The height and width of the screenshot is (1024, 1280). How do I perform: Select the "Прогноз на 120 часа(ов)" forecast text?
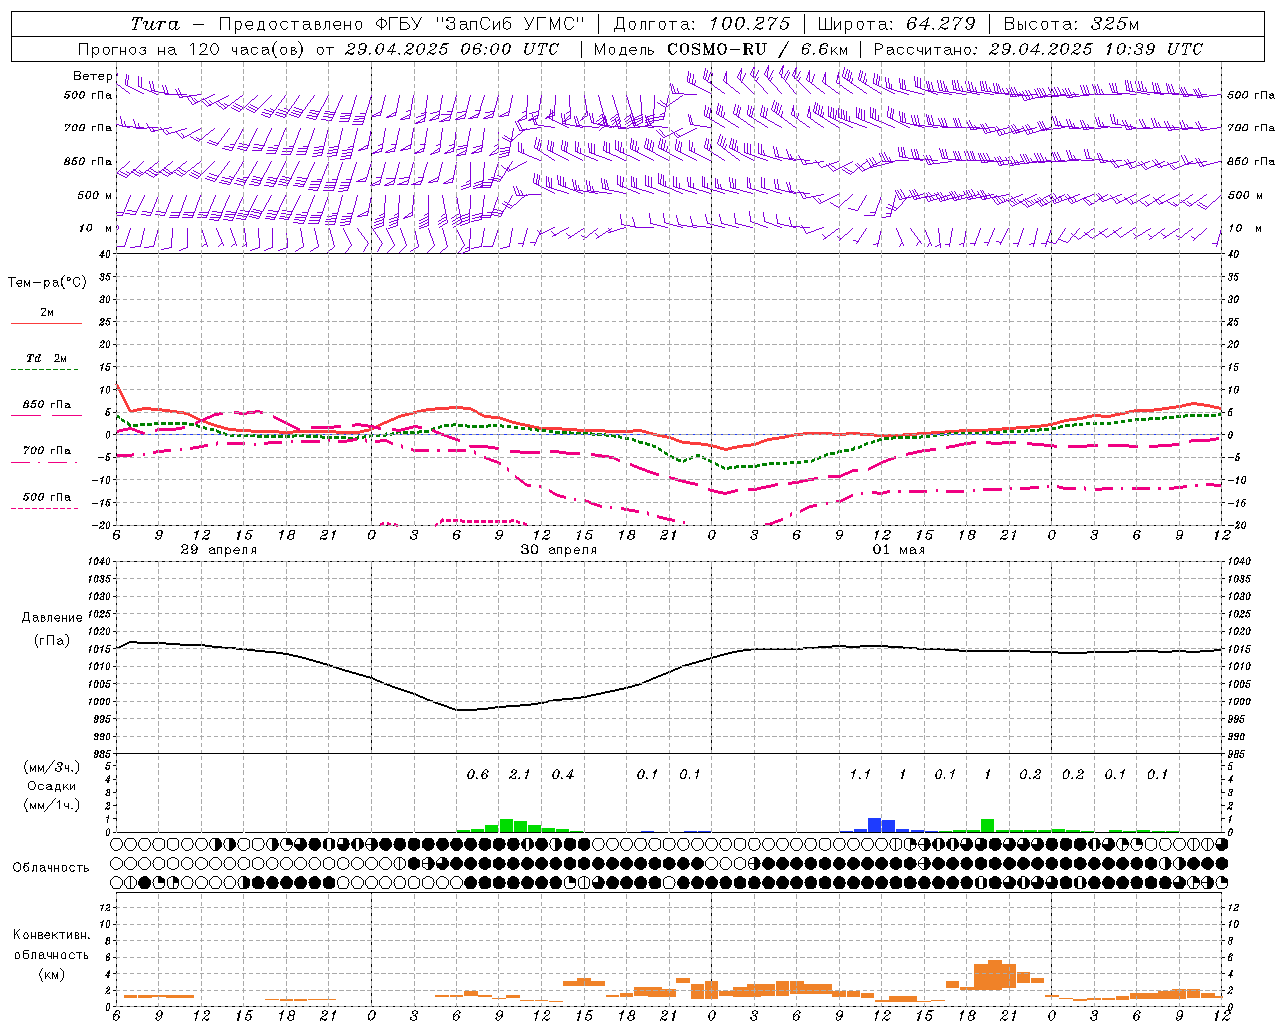(192, 49)
